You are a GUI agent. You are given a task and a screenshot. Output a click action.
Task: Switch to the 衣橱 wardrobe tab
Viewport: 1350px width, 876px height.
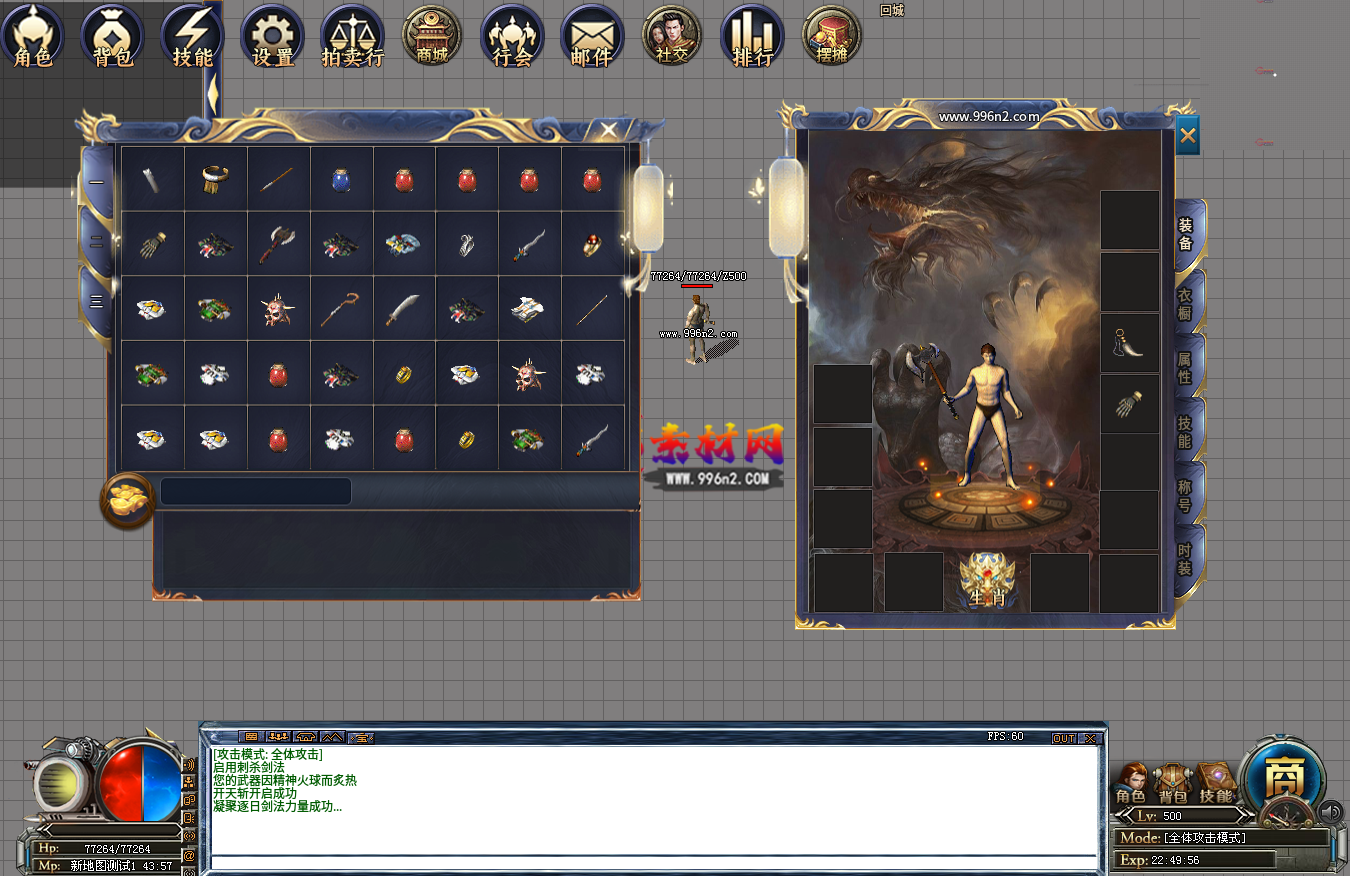(x=1187, y=303)
